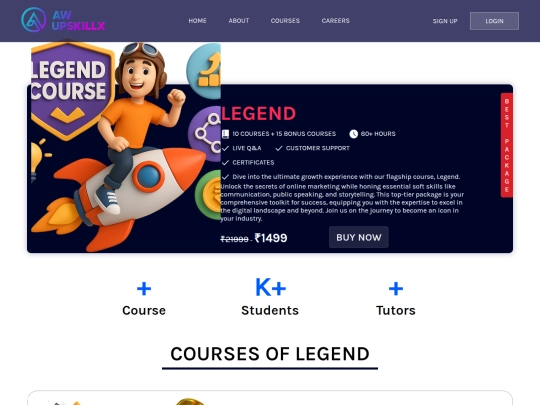Click the Legend Course shield badge

72,91
